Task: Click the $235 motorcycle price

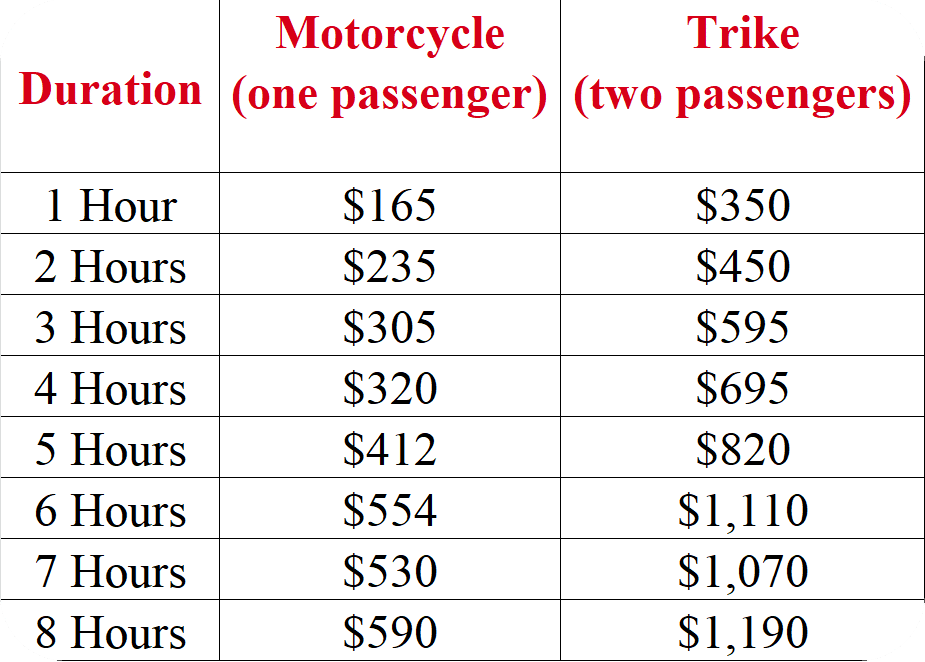Action: pos(390,267)
